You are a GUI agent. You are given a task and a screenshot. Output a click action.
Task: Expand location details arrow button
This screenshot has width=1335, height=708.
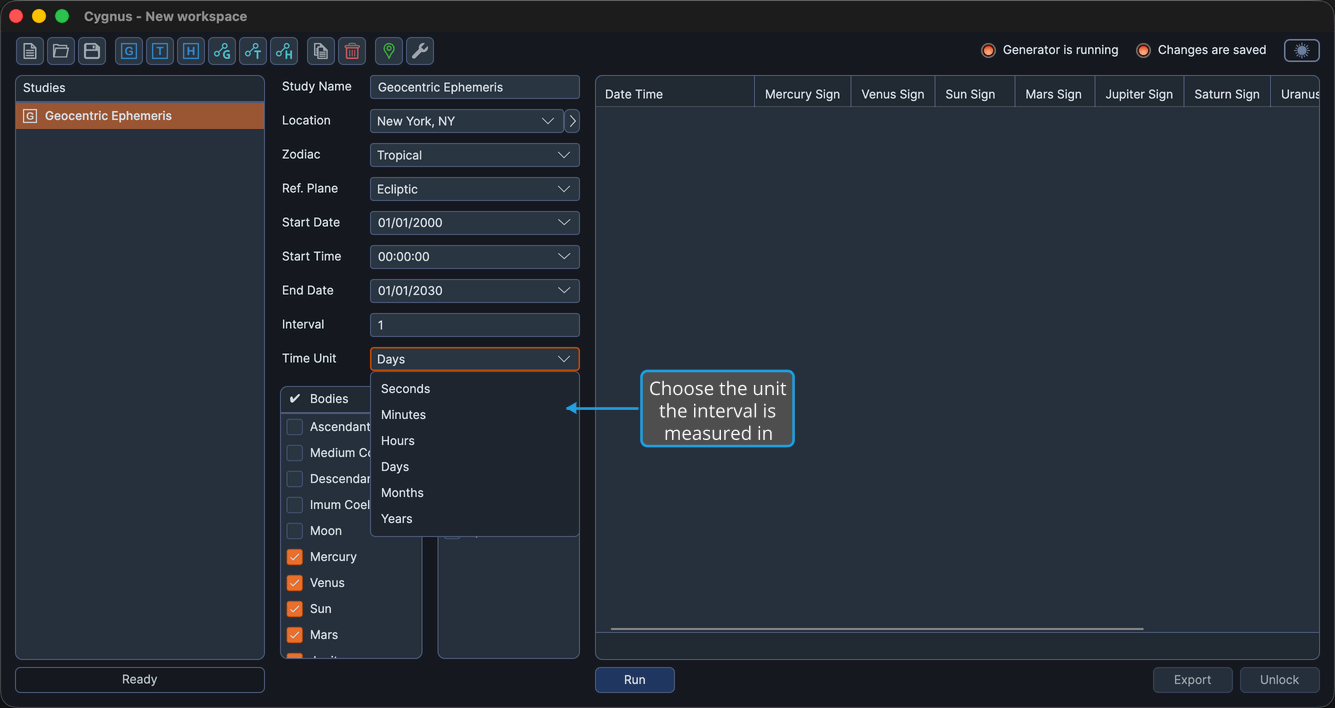[572, 121]
